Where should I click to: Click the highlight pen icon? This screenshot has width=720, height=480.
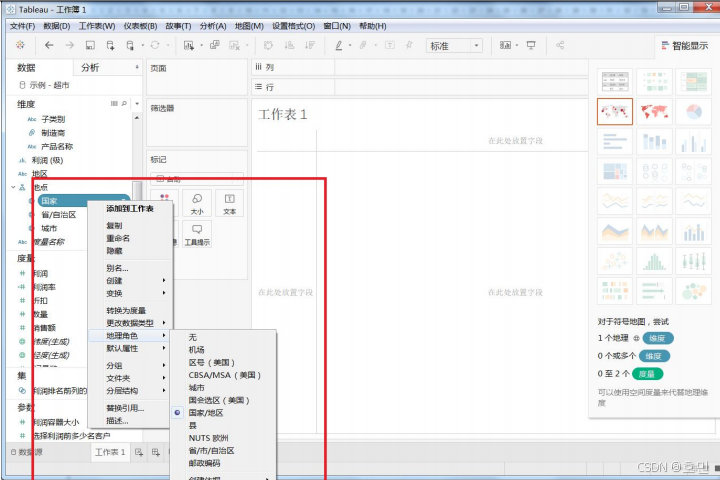click(339, 45)
